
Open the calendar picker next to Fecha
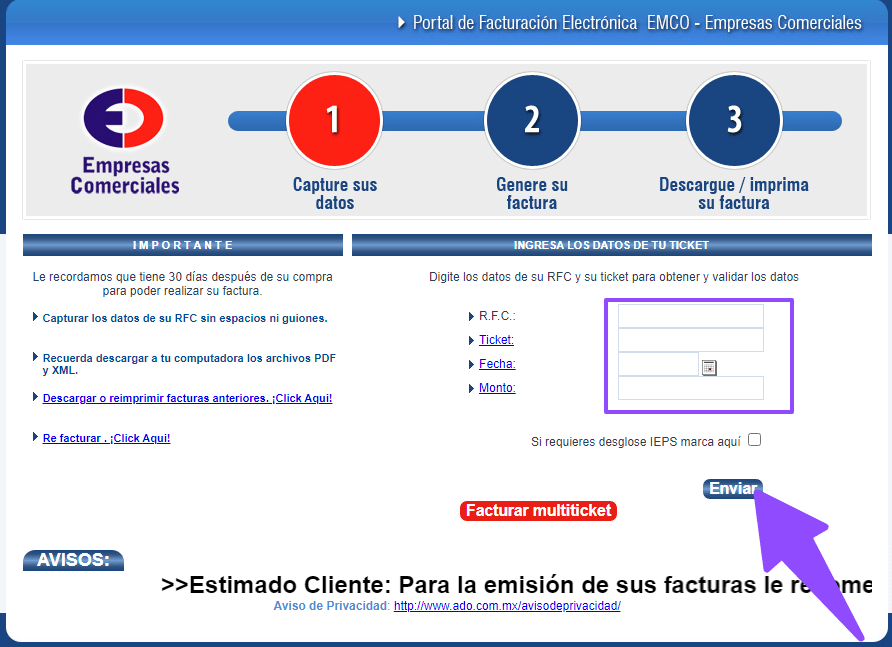pyautogui.click(x=709, y=368)
